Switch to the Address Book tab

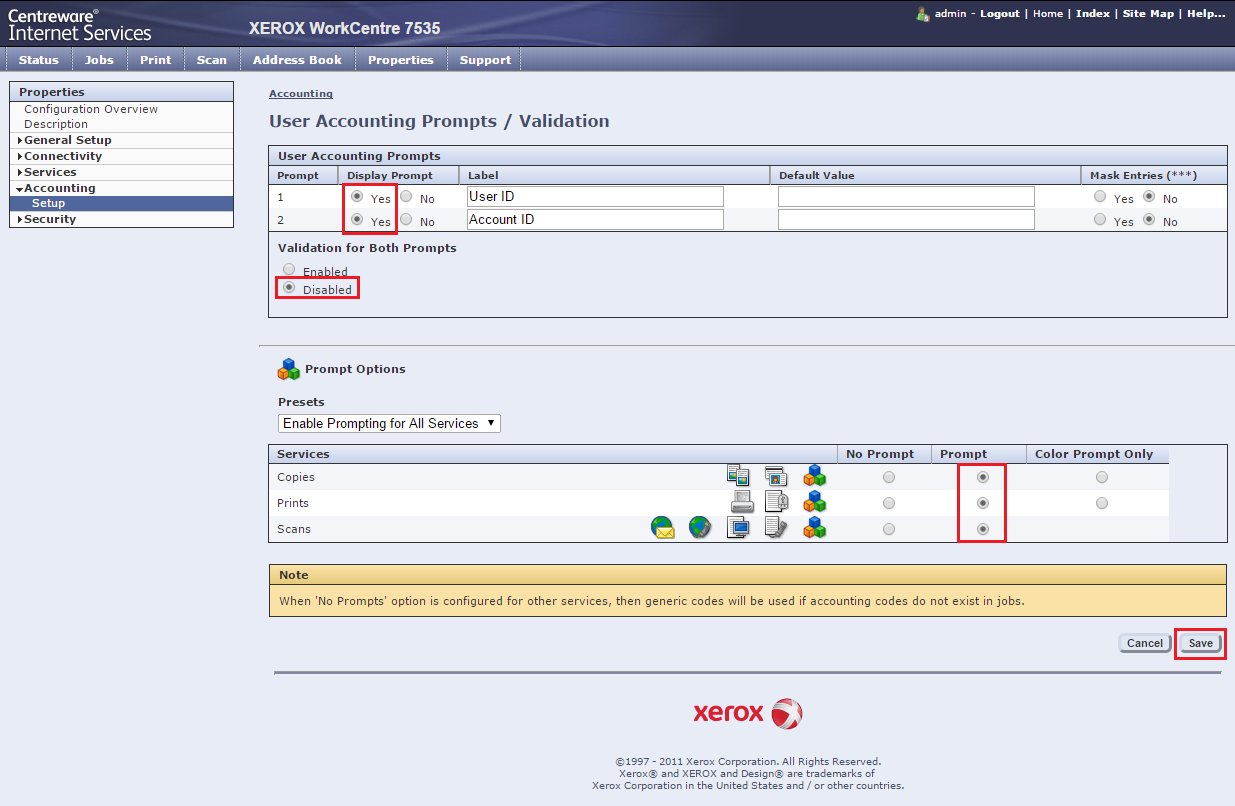coord(297,60)
